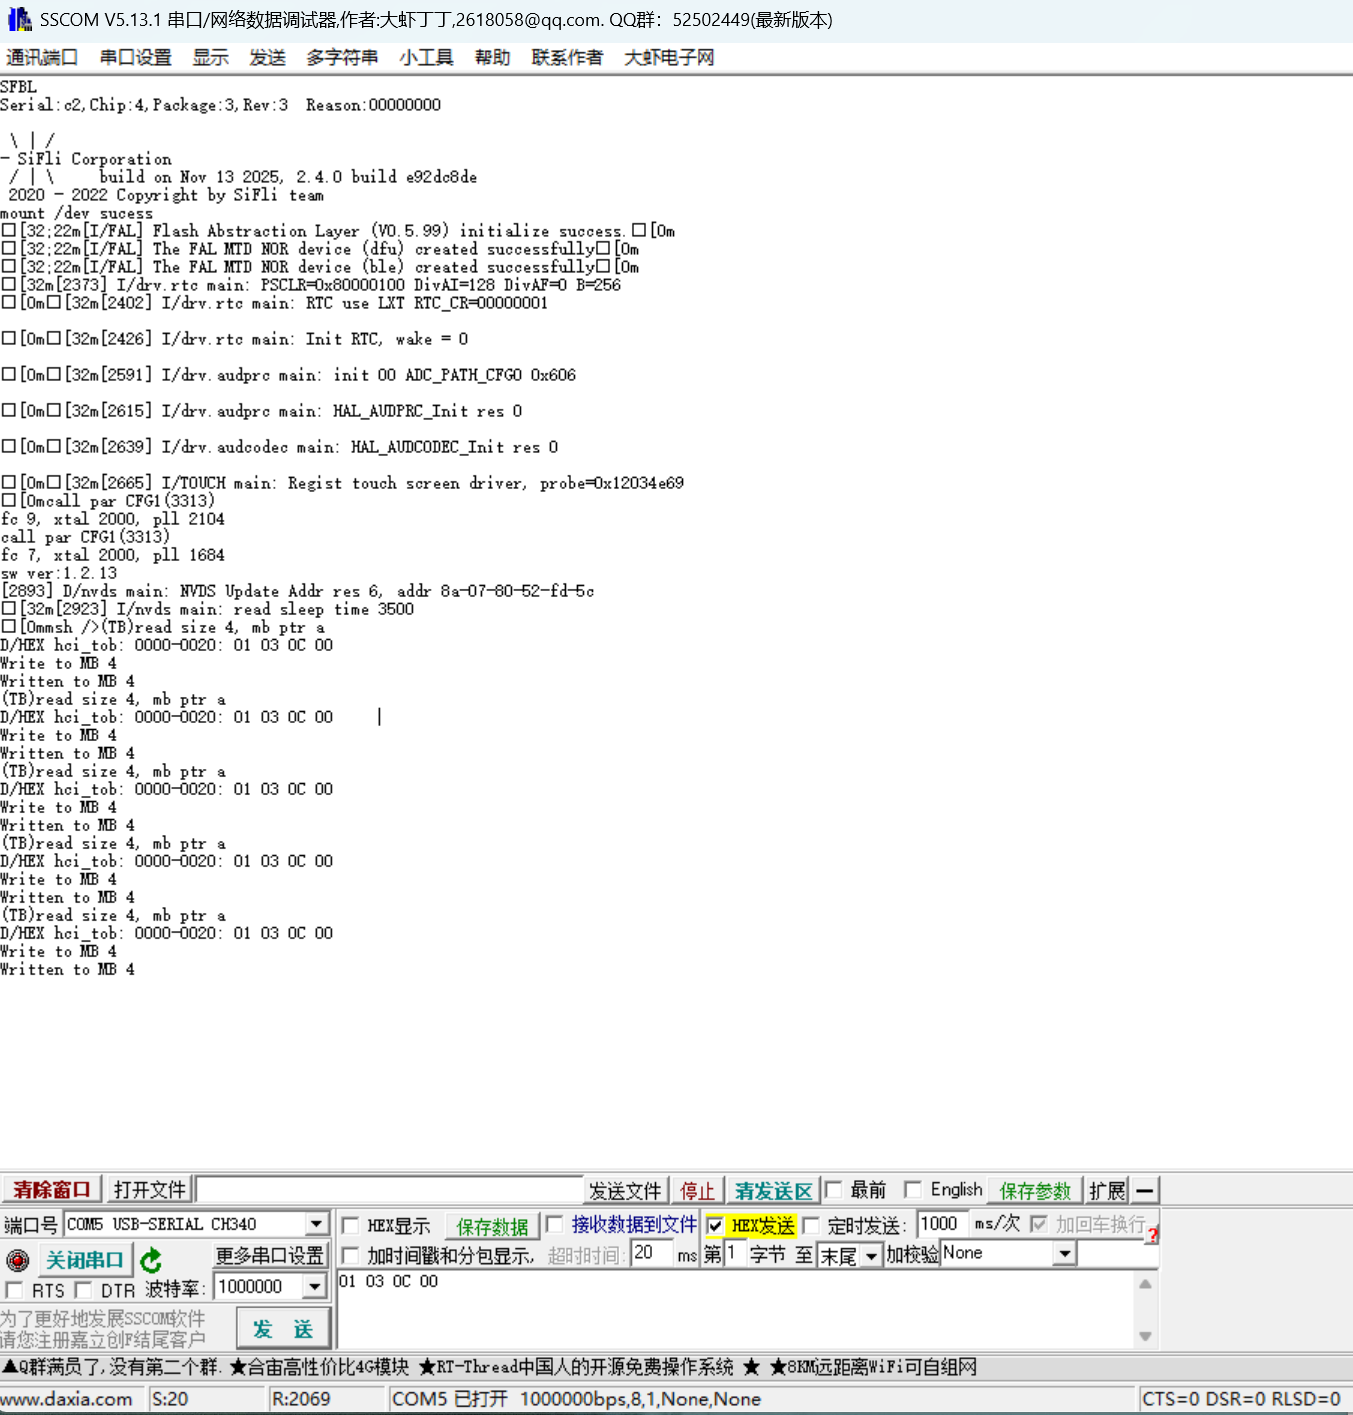Enable the HEX显示 checkbox
1353x1415 pixels.
(351, 1225)
